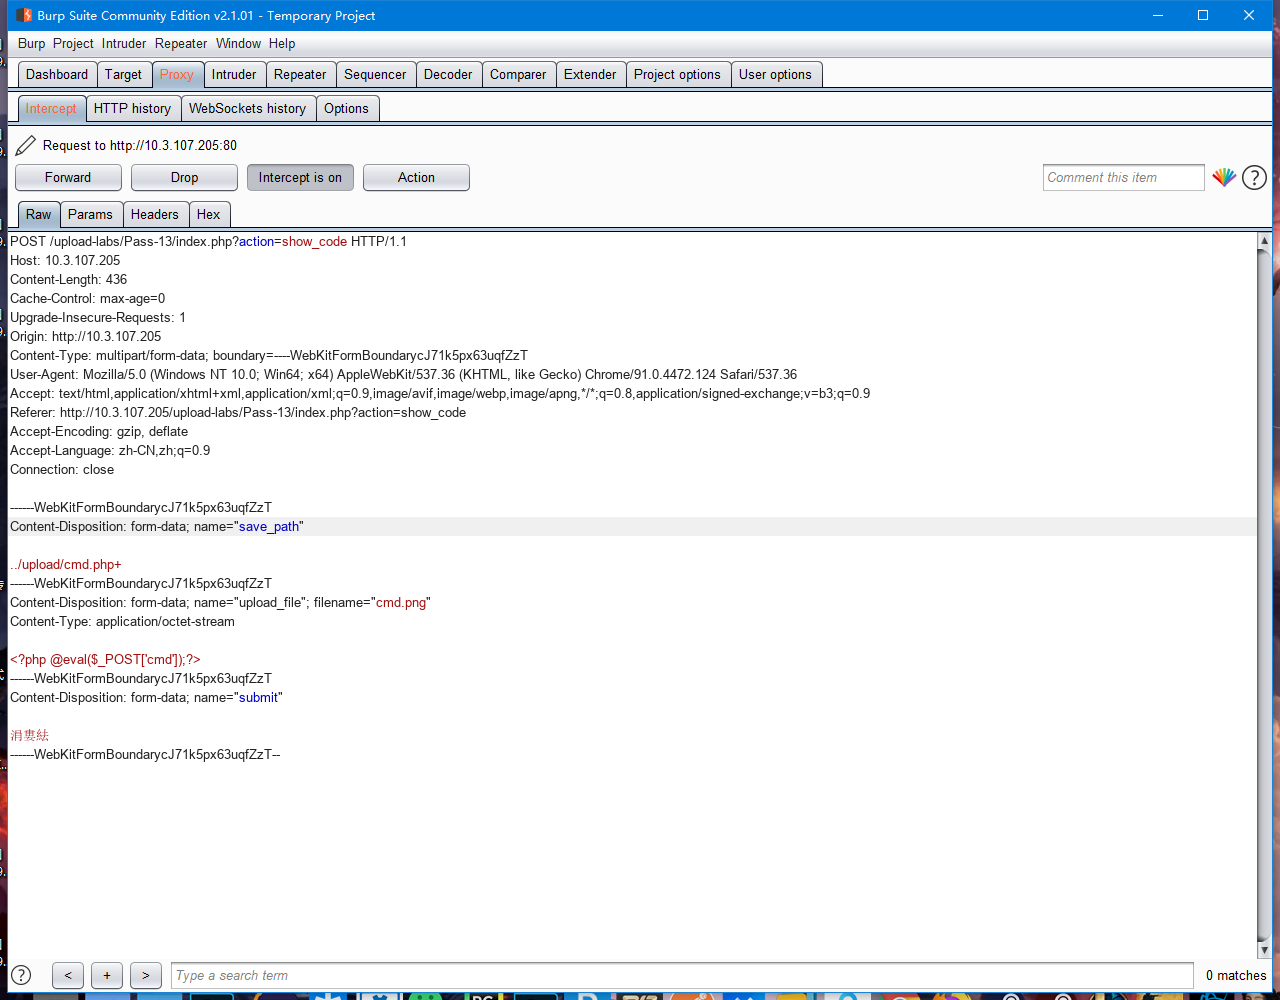Click the scrollbar up arrow in request editor
This screenshot has width=1280, height=1000.
[x=1264, y=241]
